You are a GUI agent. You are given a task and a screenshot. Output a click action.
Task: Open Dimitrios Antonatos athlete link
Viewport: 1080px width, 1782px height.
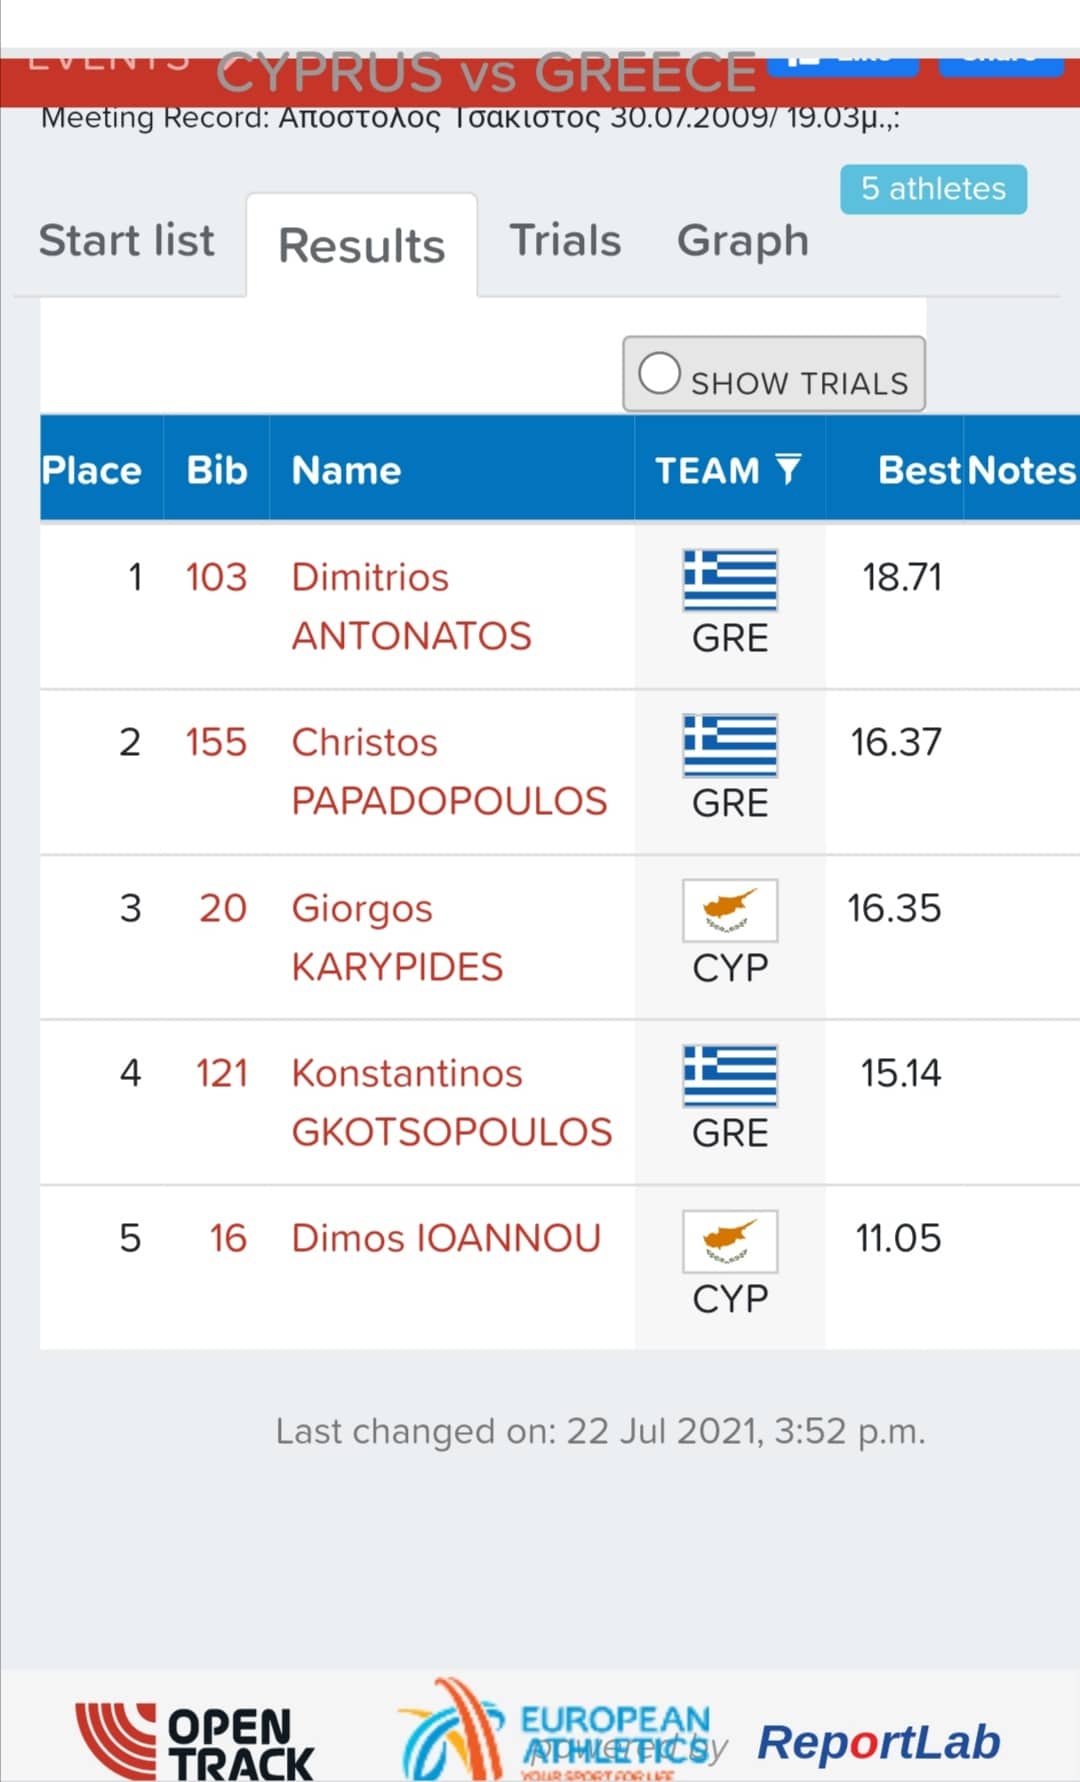point(411,606)
